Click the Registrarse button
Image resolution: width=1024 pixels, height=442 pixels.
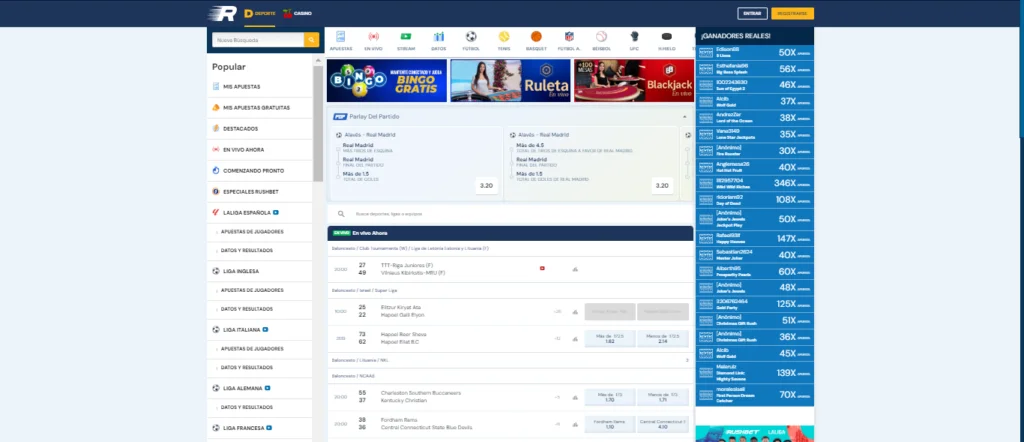[792, 13]
